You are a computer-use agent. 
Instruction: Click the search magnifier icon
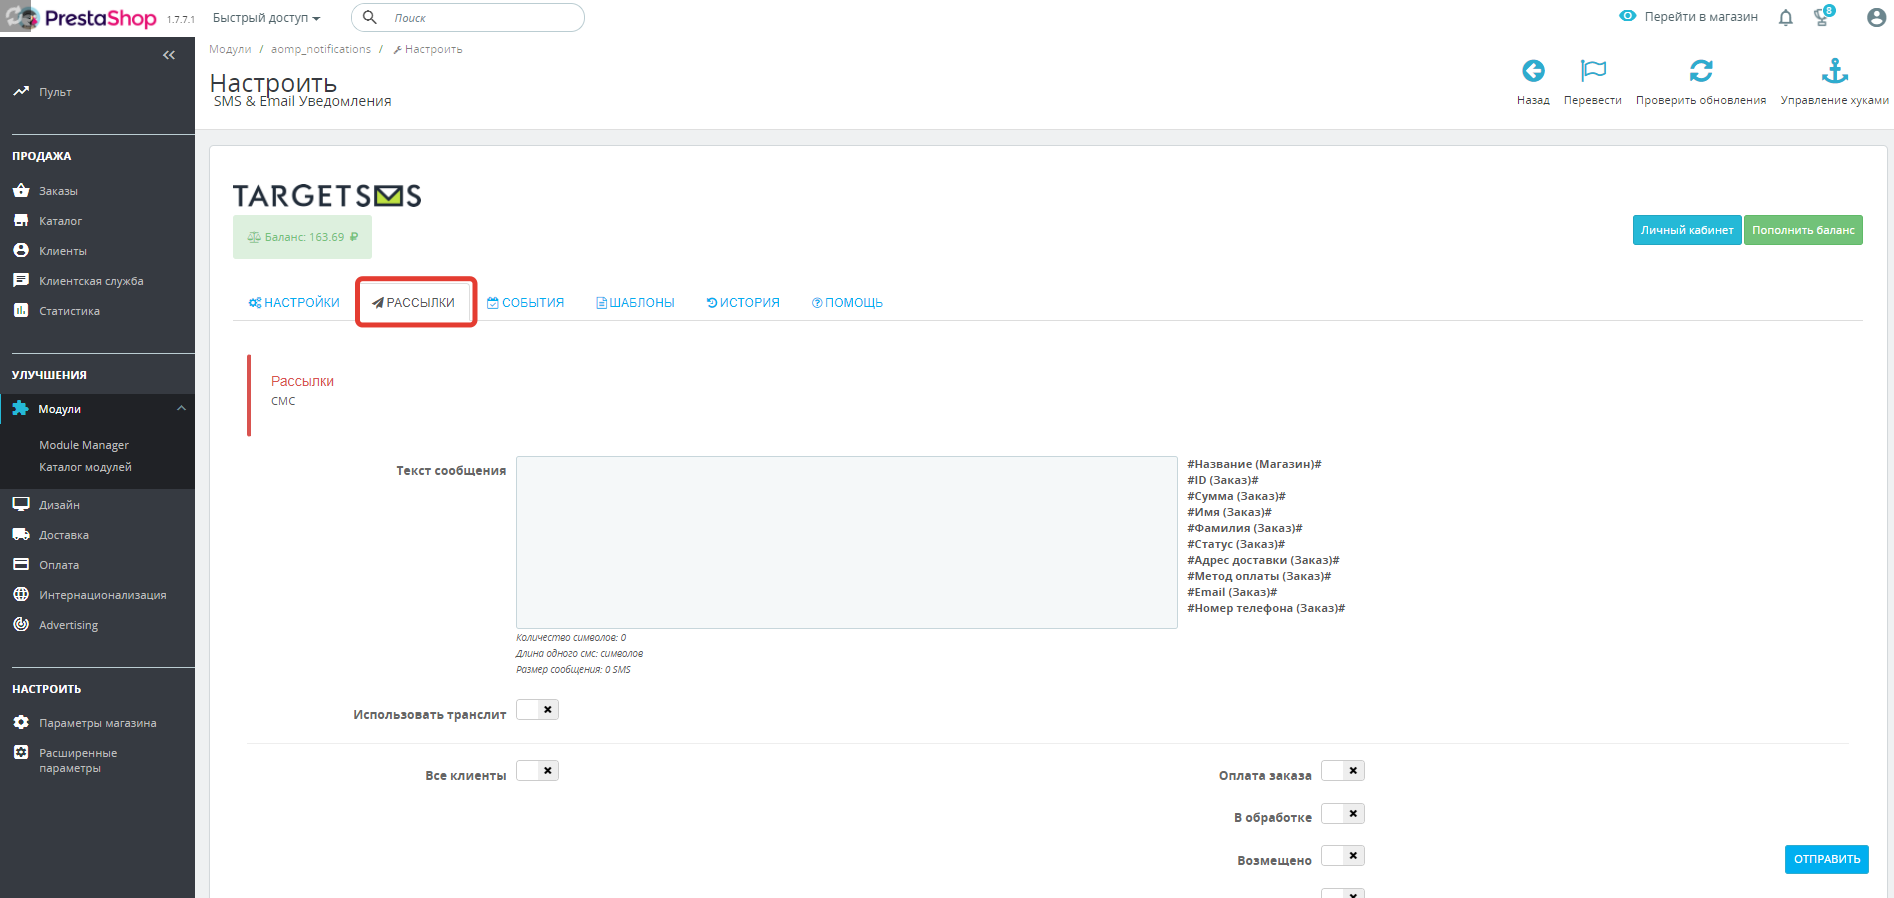tap(370, 17)
